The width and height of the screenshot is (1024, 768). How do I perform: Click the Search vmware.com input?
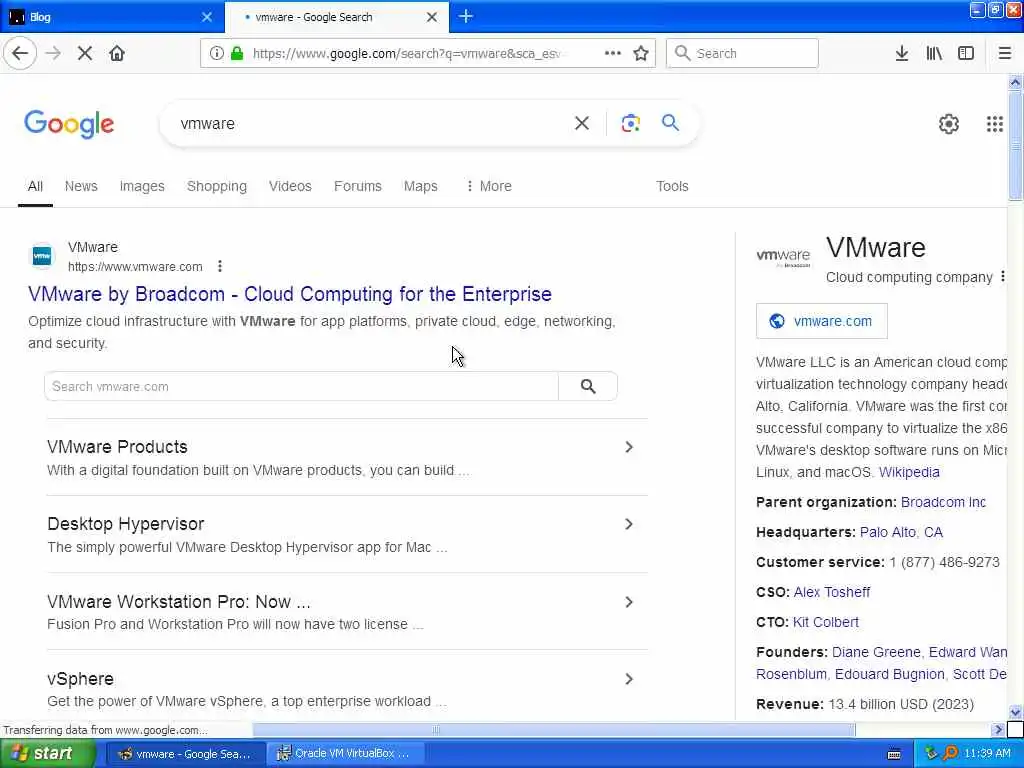coord(302,387)
